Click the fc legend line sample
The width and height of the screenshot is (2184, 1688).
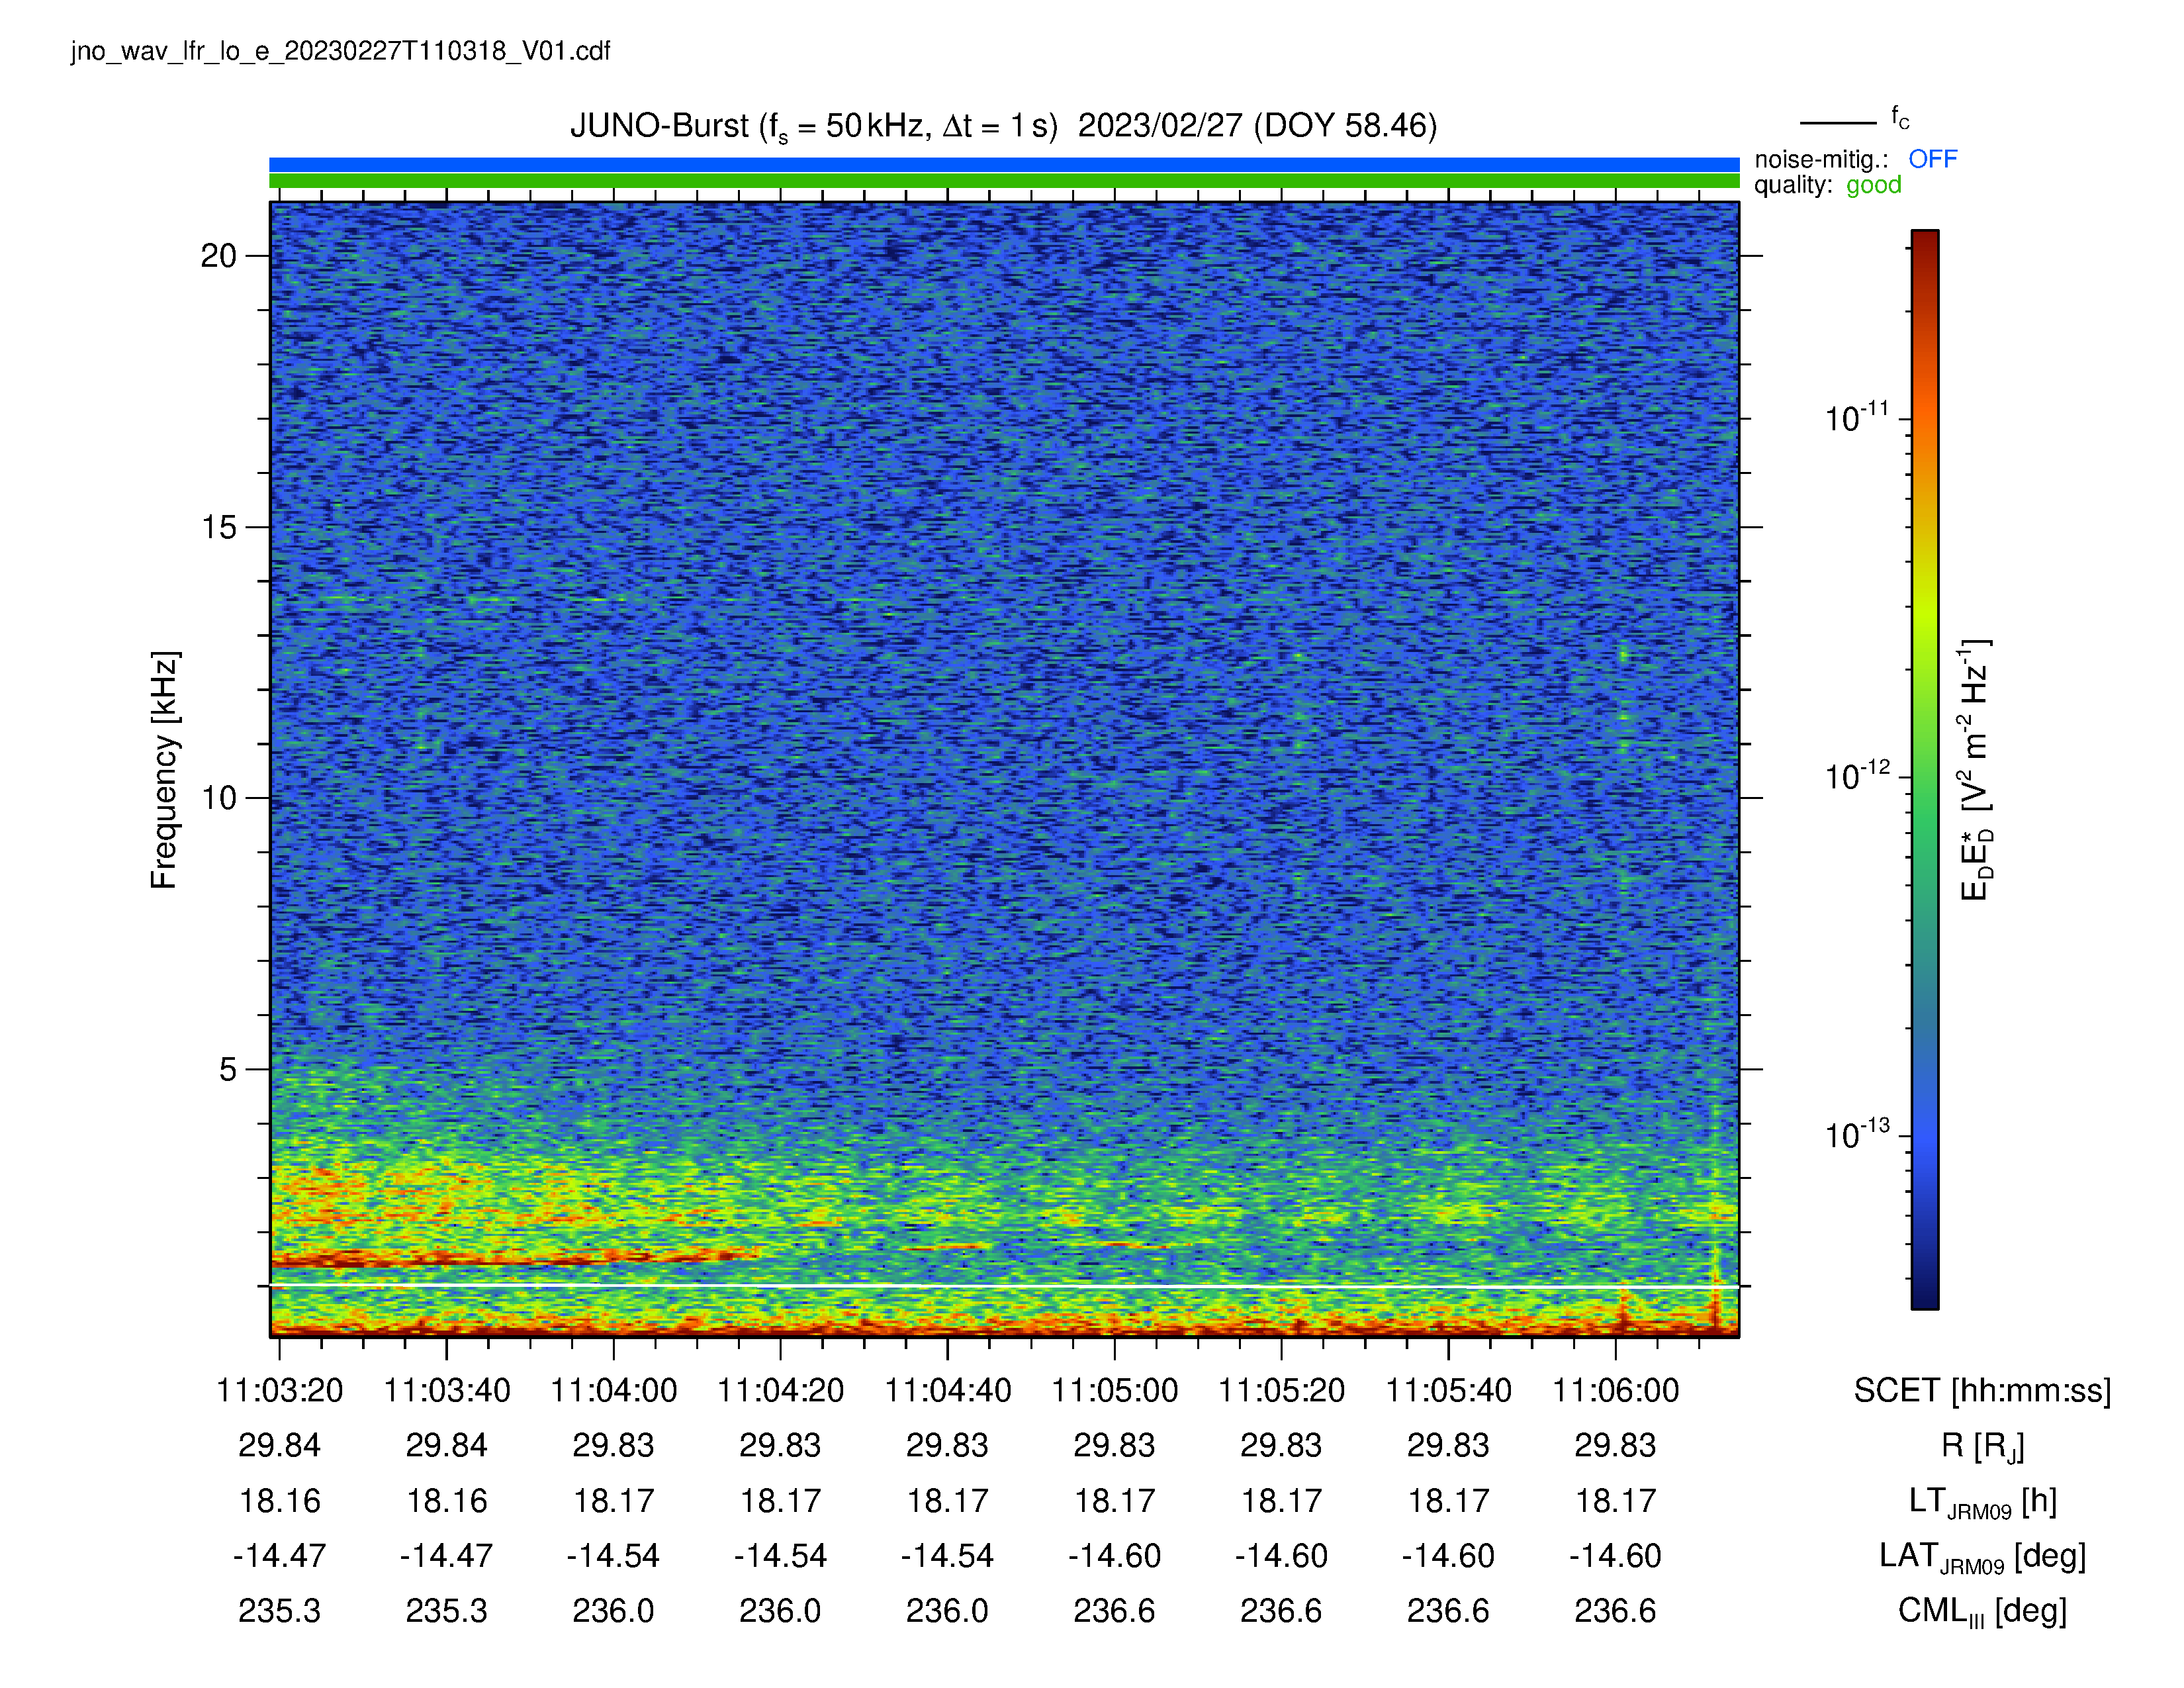click(x=1838, y=123)
